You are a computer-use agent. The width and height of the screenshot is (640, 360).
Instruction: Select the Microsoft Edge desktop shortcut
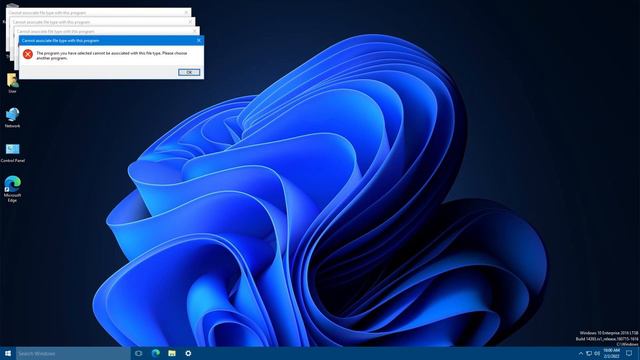[x=12, y=189]
